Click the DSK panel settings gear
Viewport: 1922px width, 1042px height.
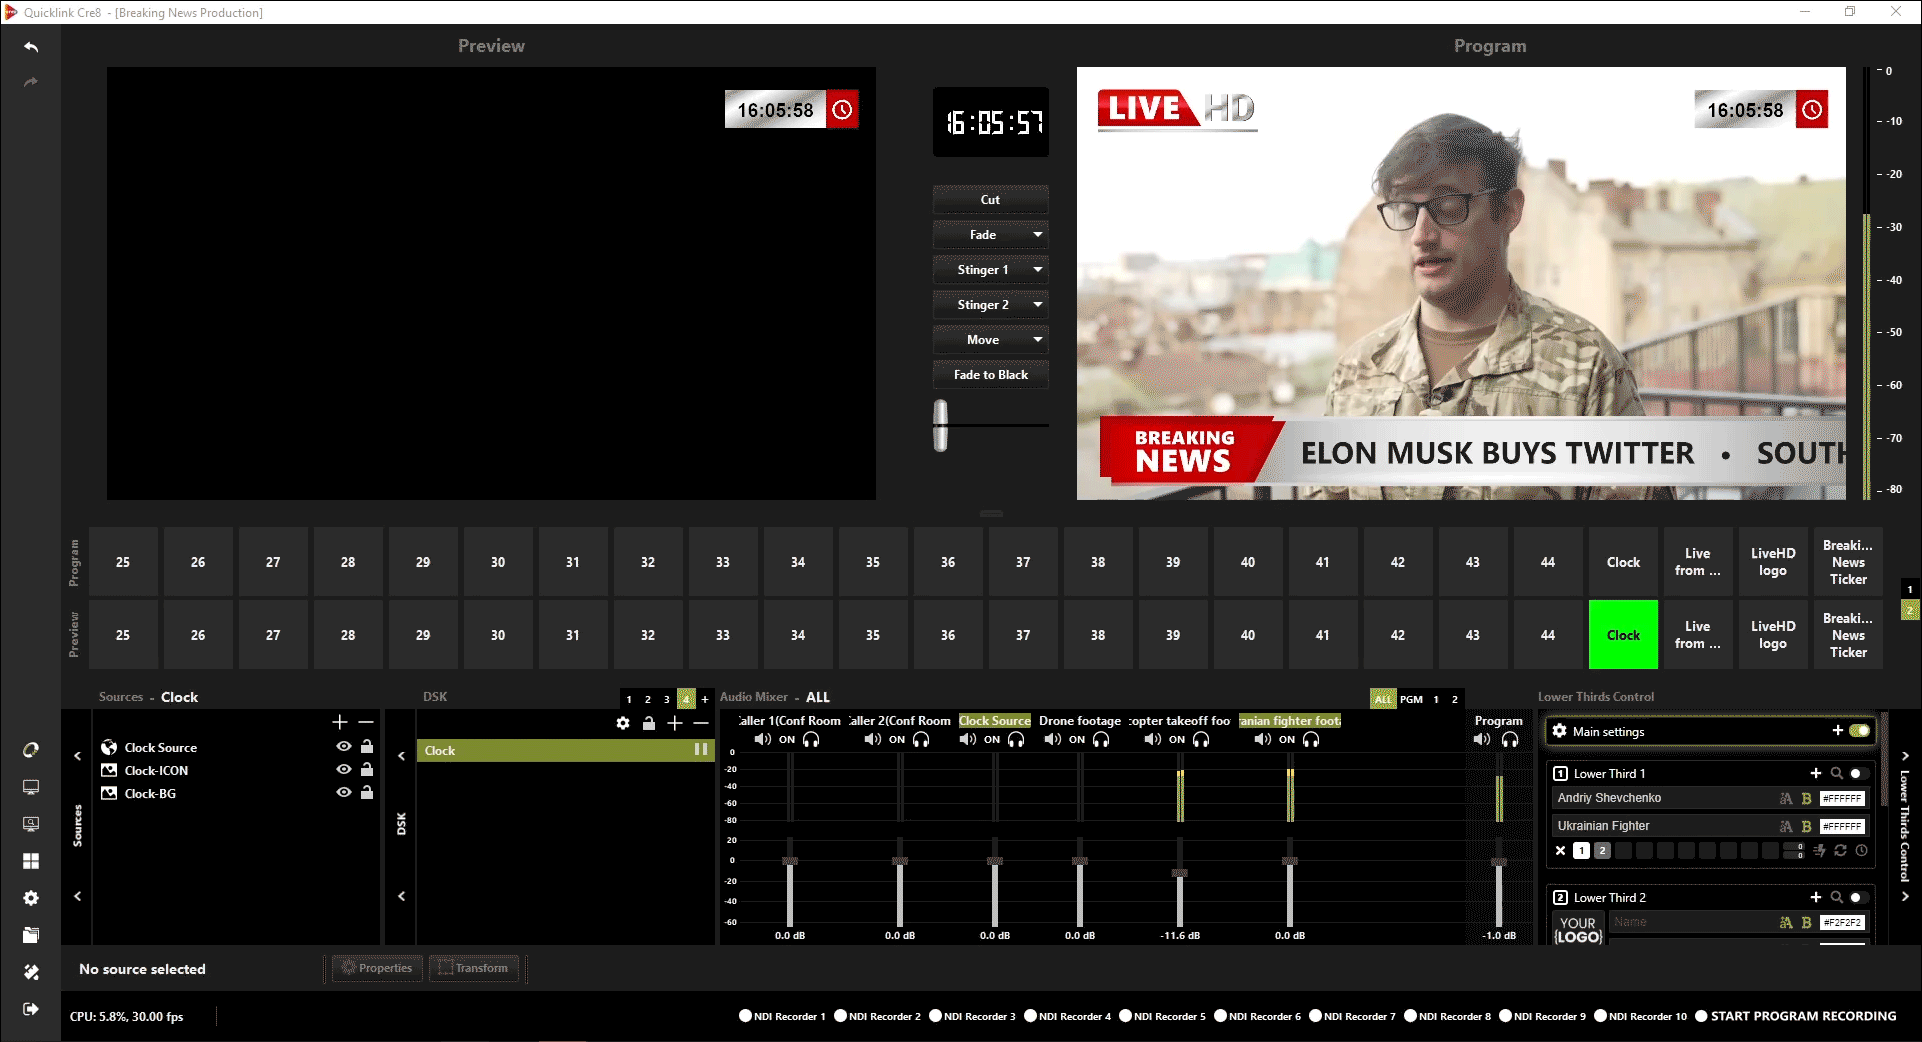[x=623, y=723]
